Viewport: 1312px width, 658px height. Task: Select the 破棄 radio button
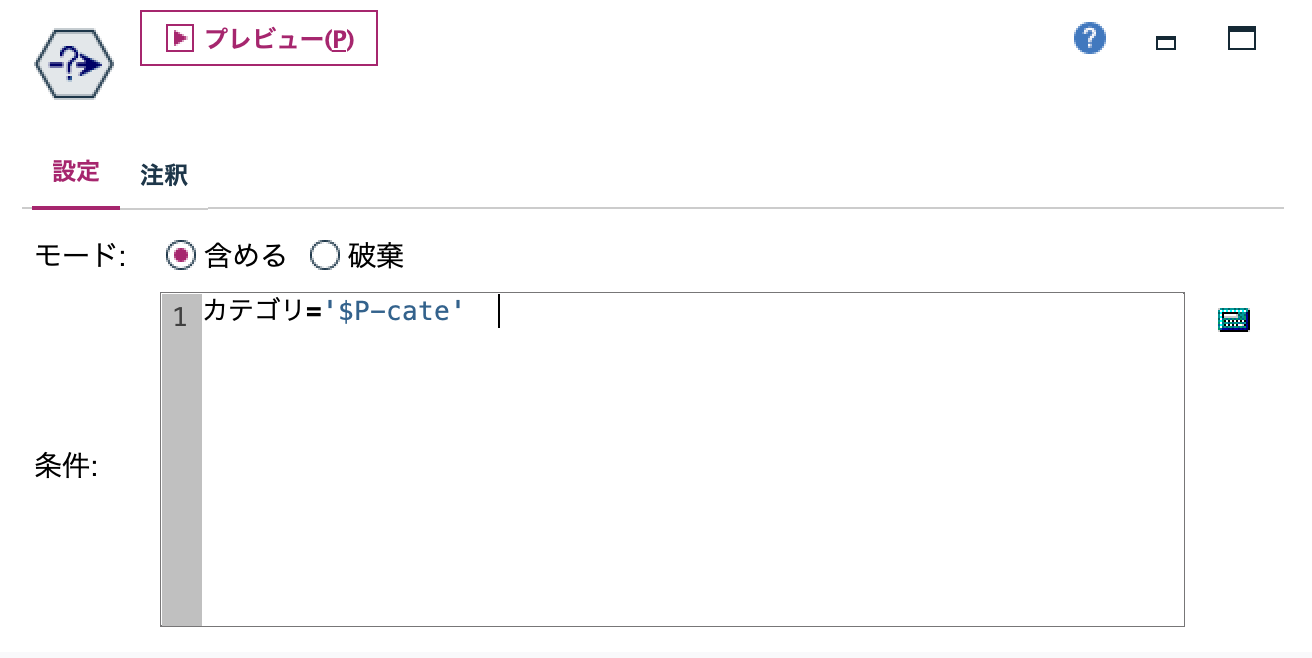(x=324, y=256)
